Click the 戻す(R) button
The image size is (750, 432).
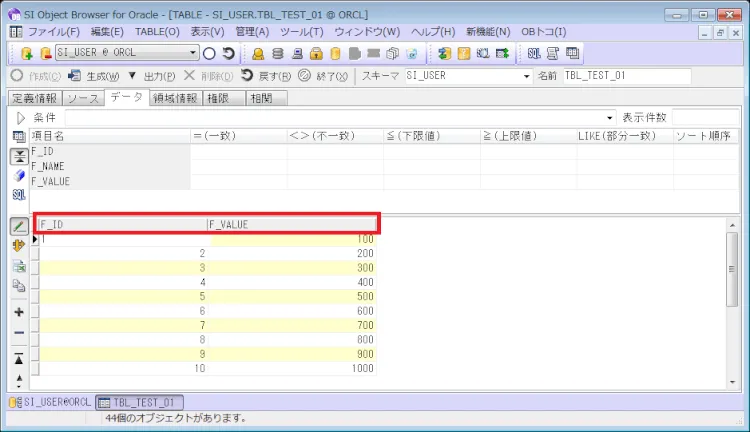coord(266,76)
